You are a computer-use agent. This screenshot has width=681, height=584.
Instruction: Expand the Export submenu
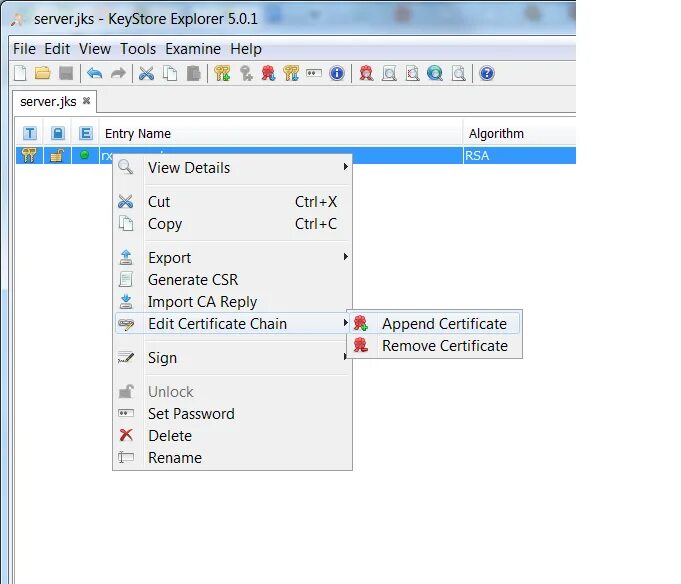click(232, 258)
